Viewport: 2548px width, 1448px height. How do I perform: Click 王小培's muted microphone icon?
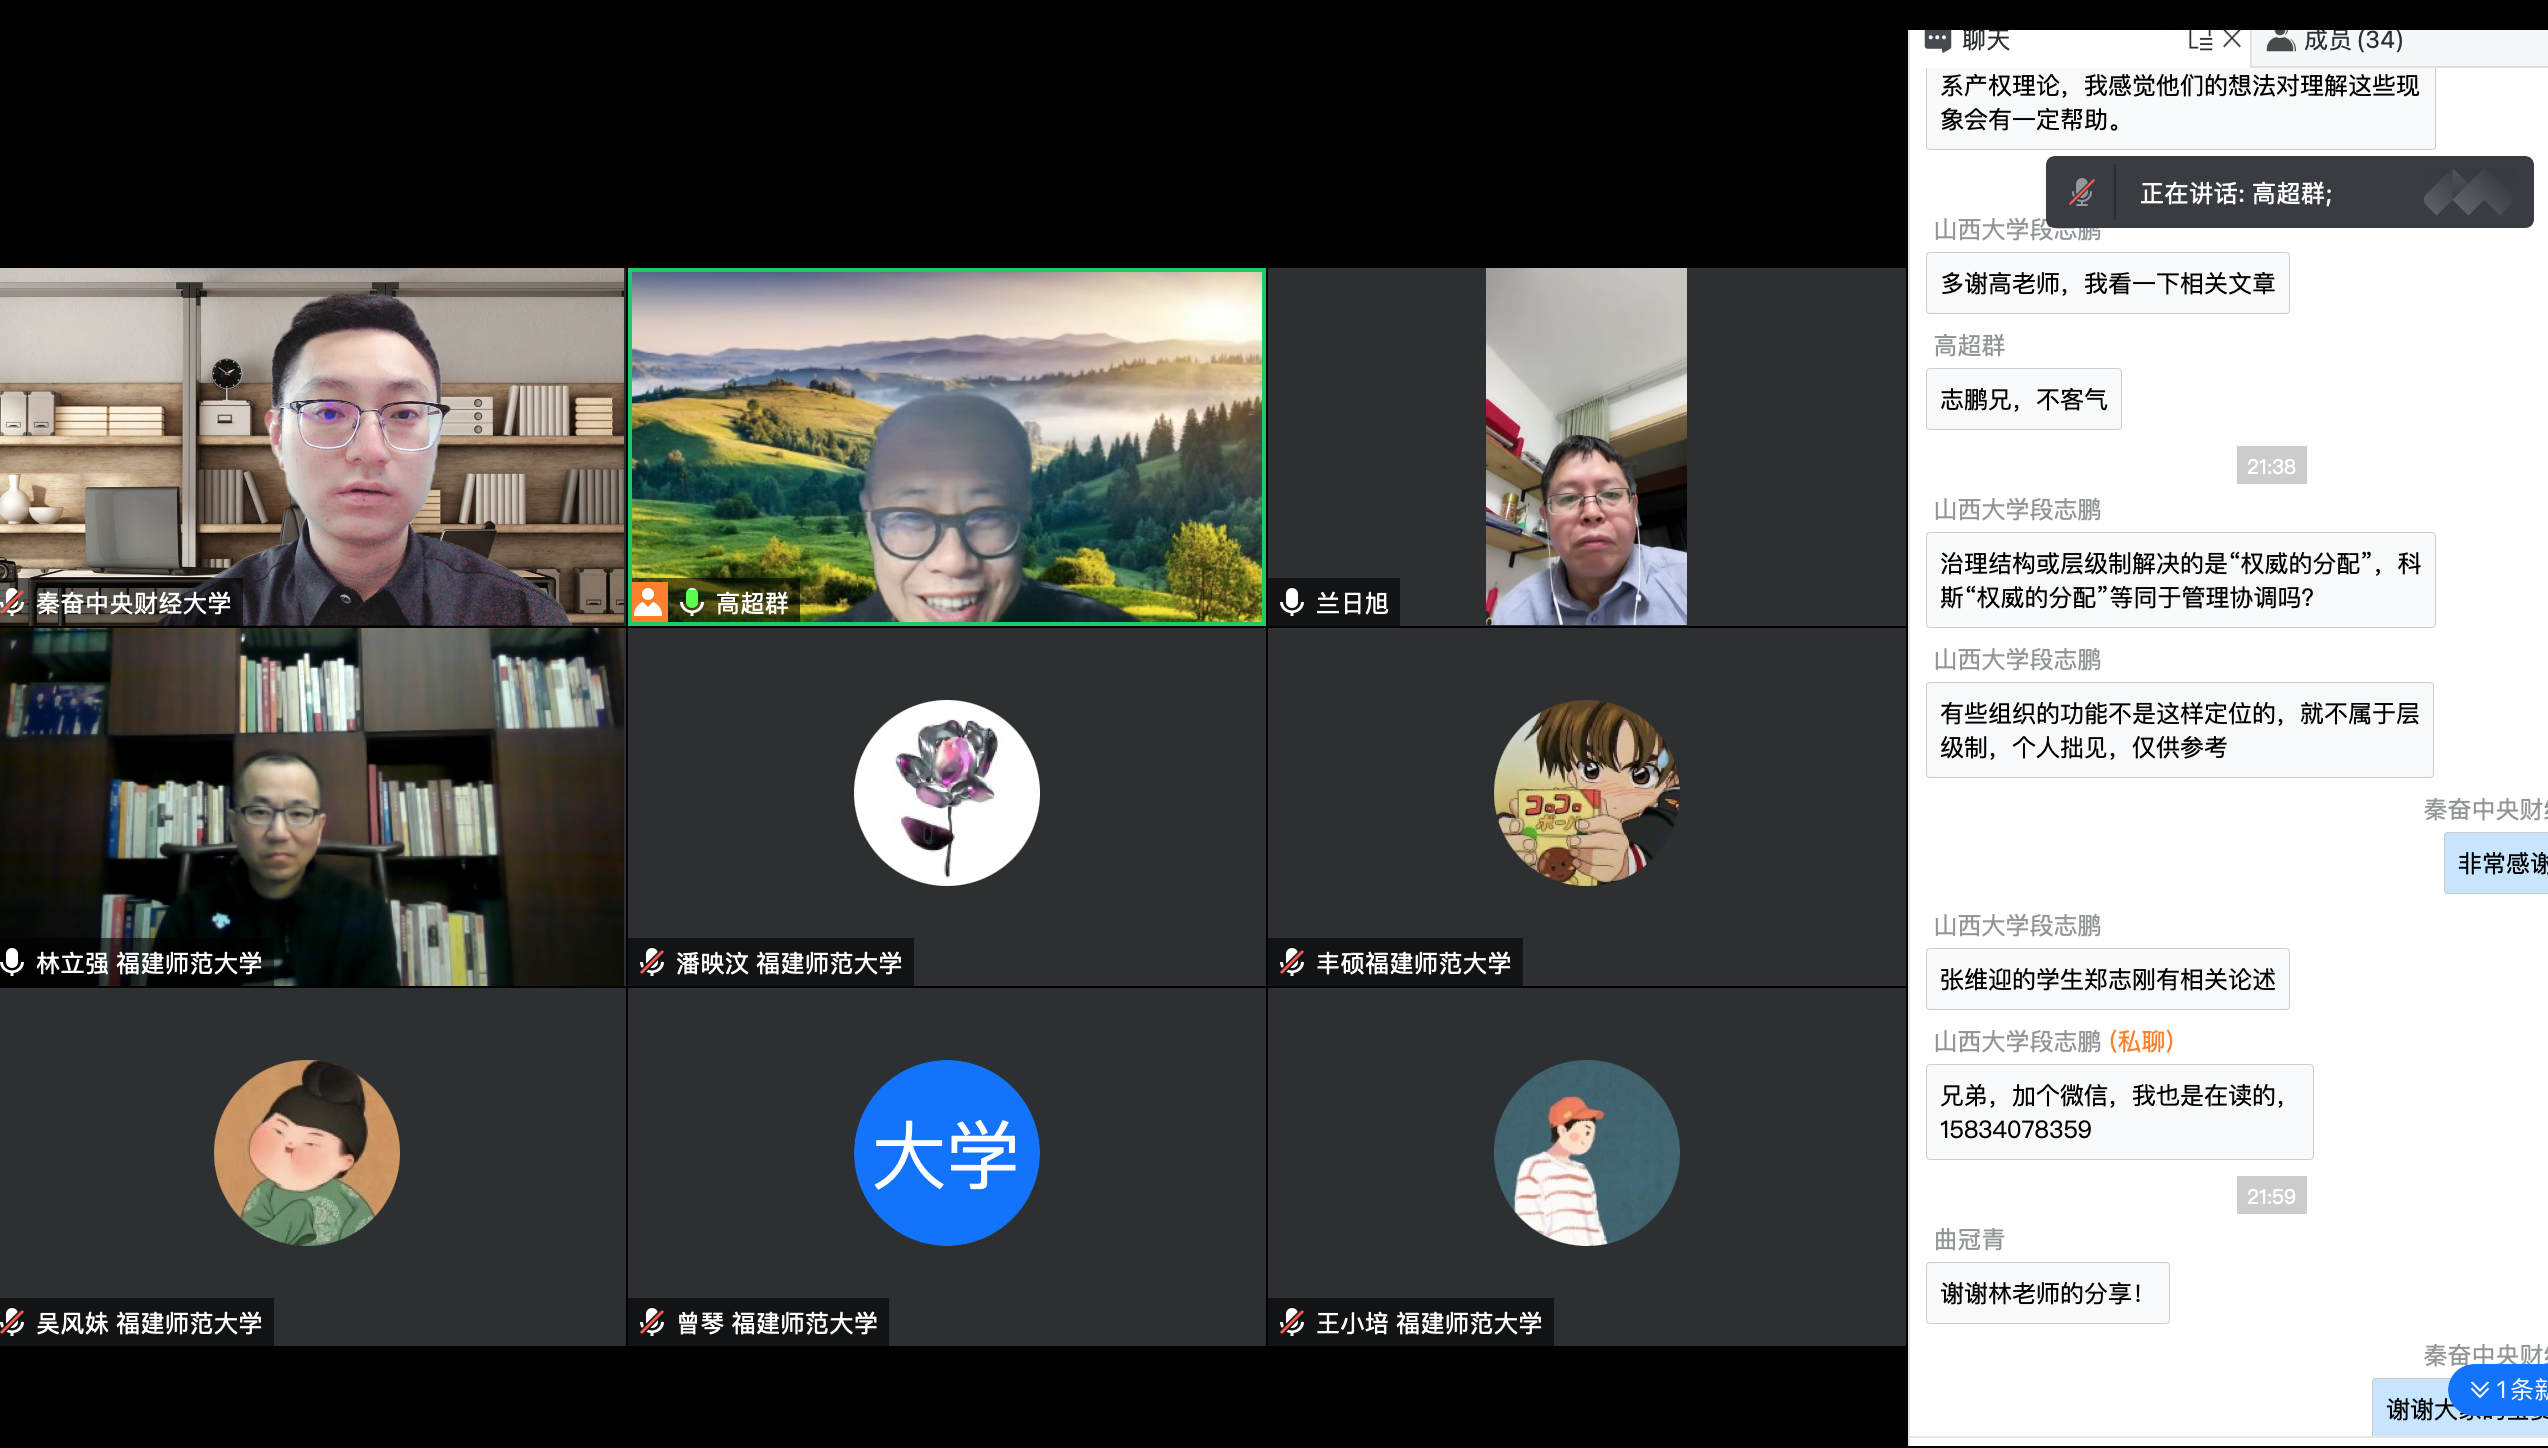[1292, 1322]
